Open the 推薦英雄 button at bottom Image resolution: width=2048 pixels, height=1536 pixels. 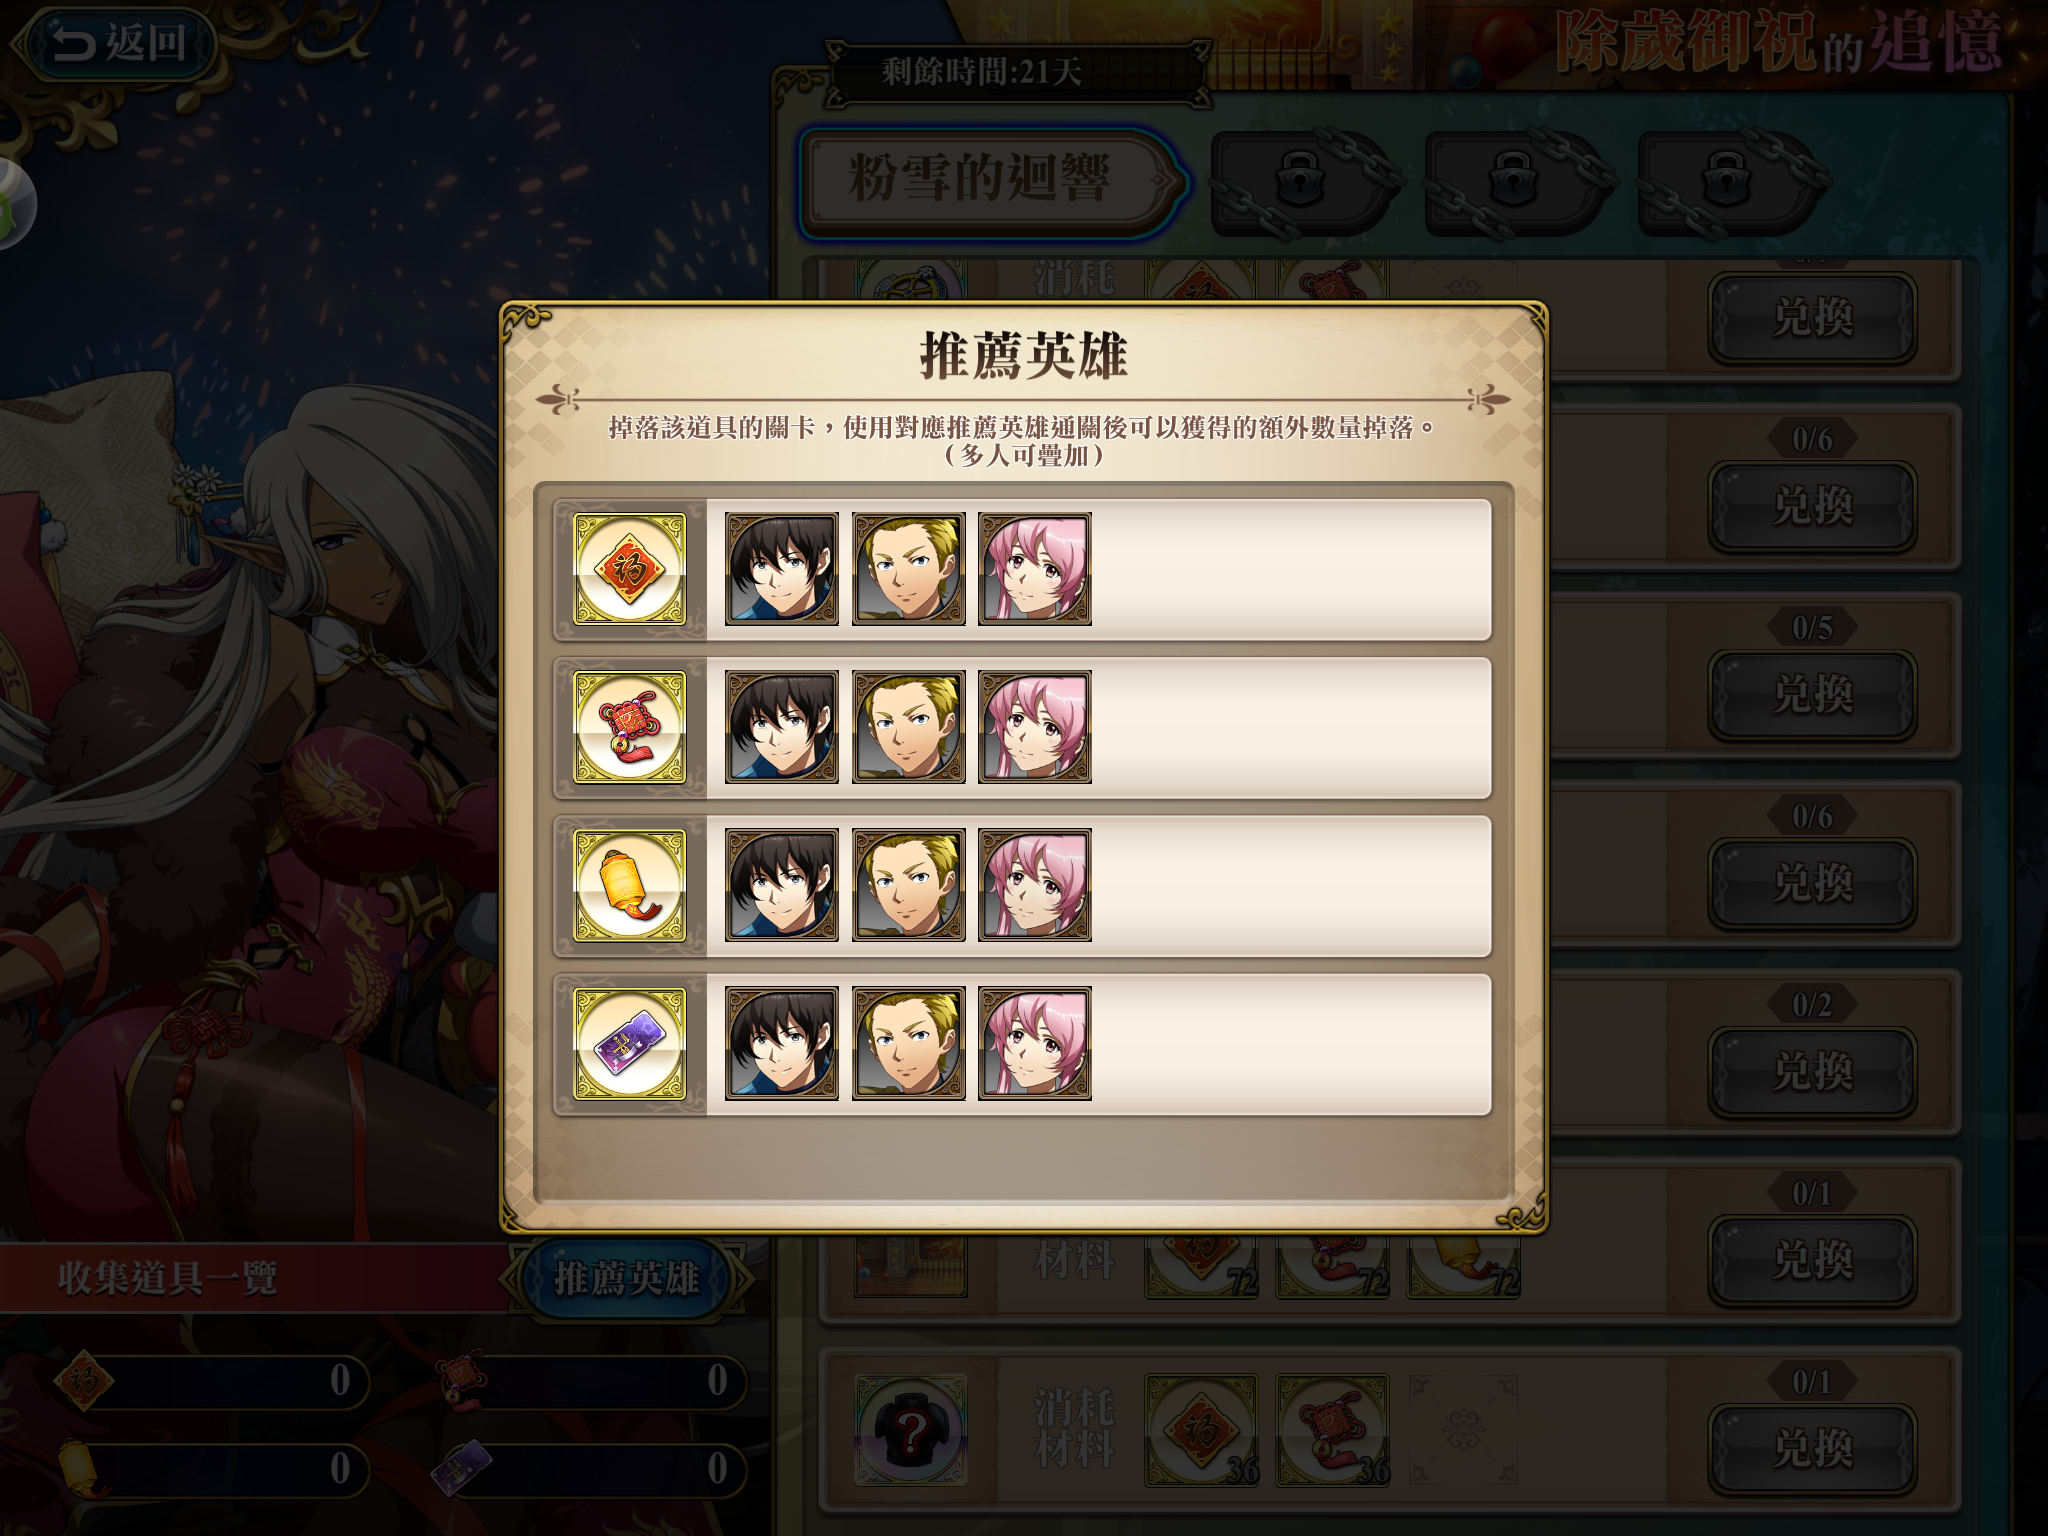627,1277
